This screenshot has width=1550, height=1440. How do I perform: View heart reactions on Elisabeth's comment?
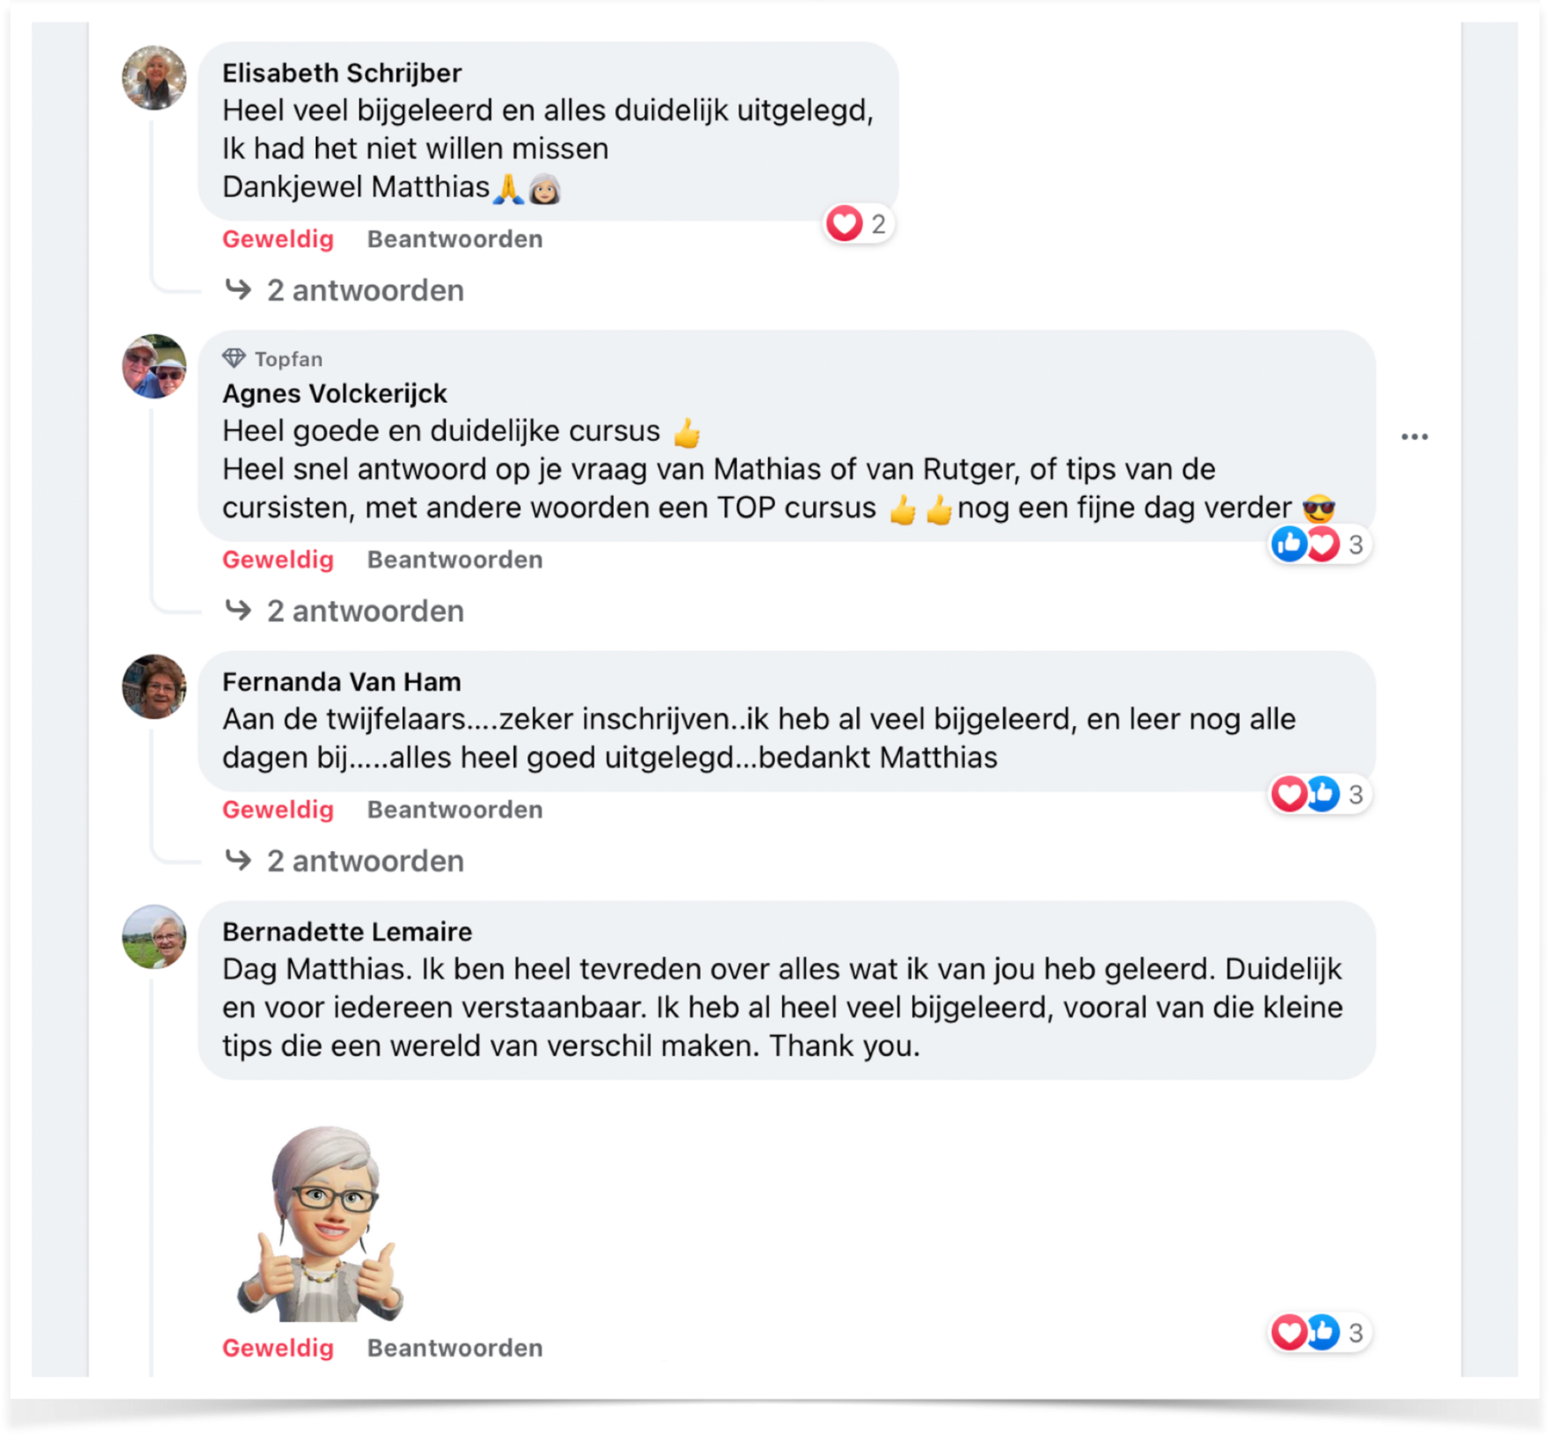click(x=858, y=224)
